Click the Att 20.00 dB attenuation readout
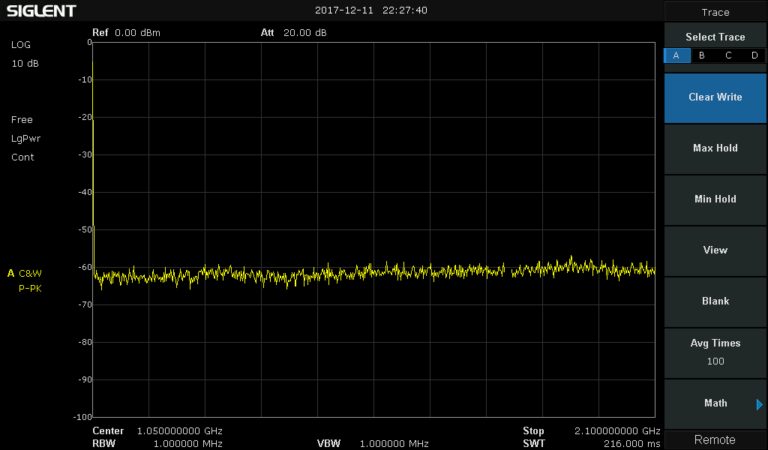The height and width of the screenshot is (450, 768). click(293, 32)
